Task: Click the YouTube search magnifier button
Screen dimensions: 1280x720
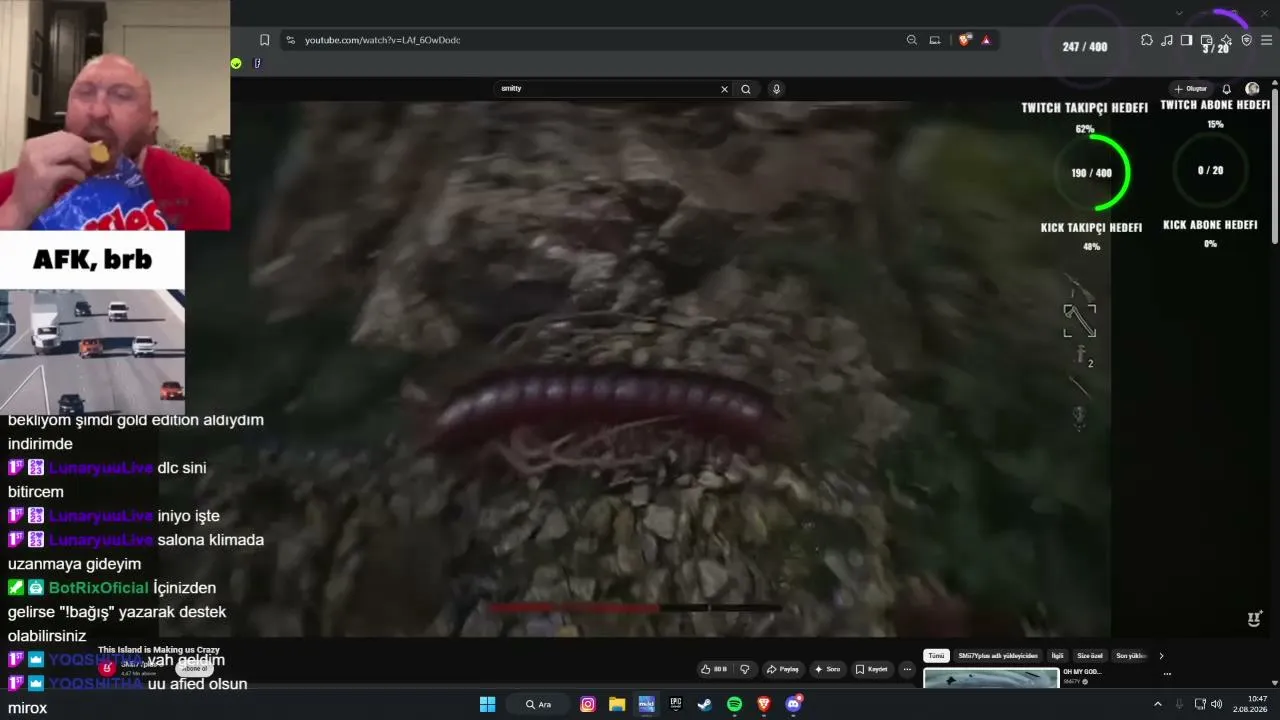Action: 746,89
